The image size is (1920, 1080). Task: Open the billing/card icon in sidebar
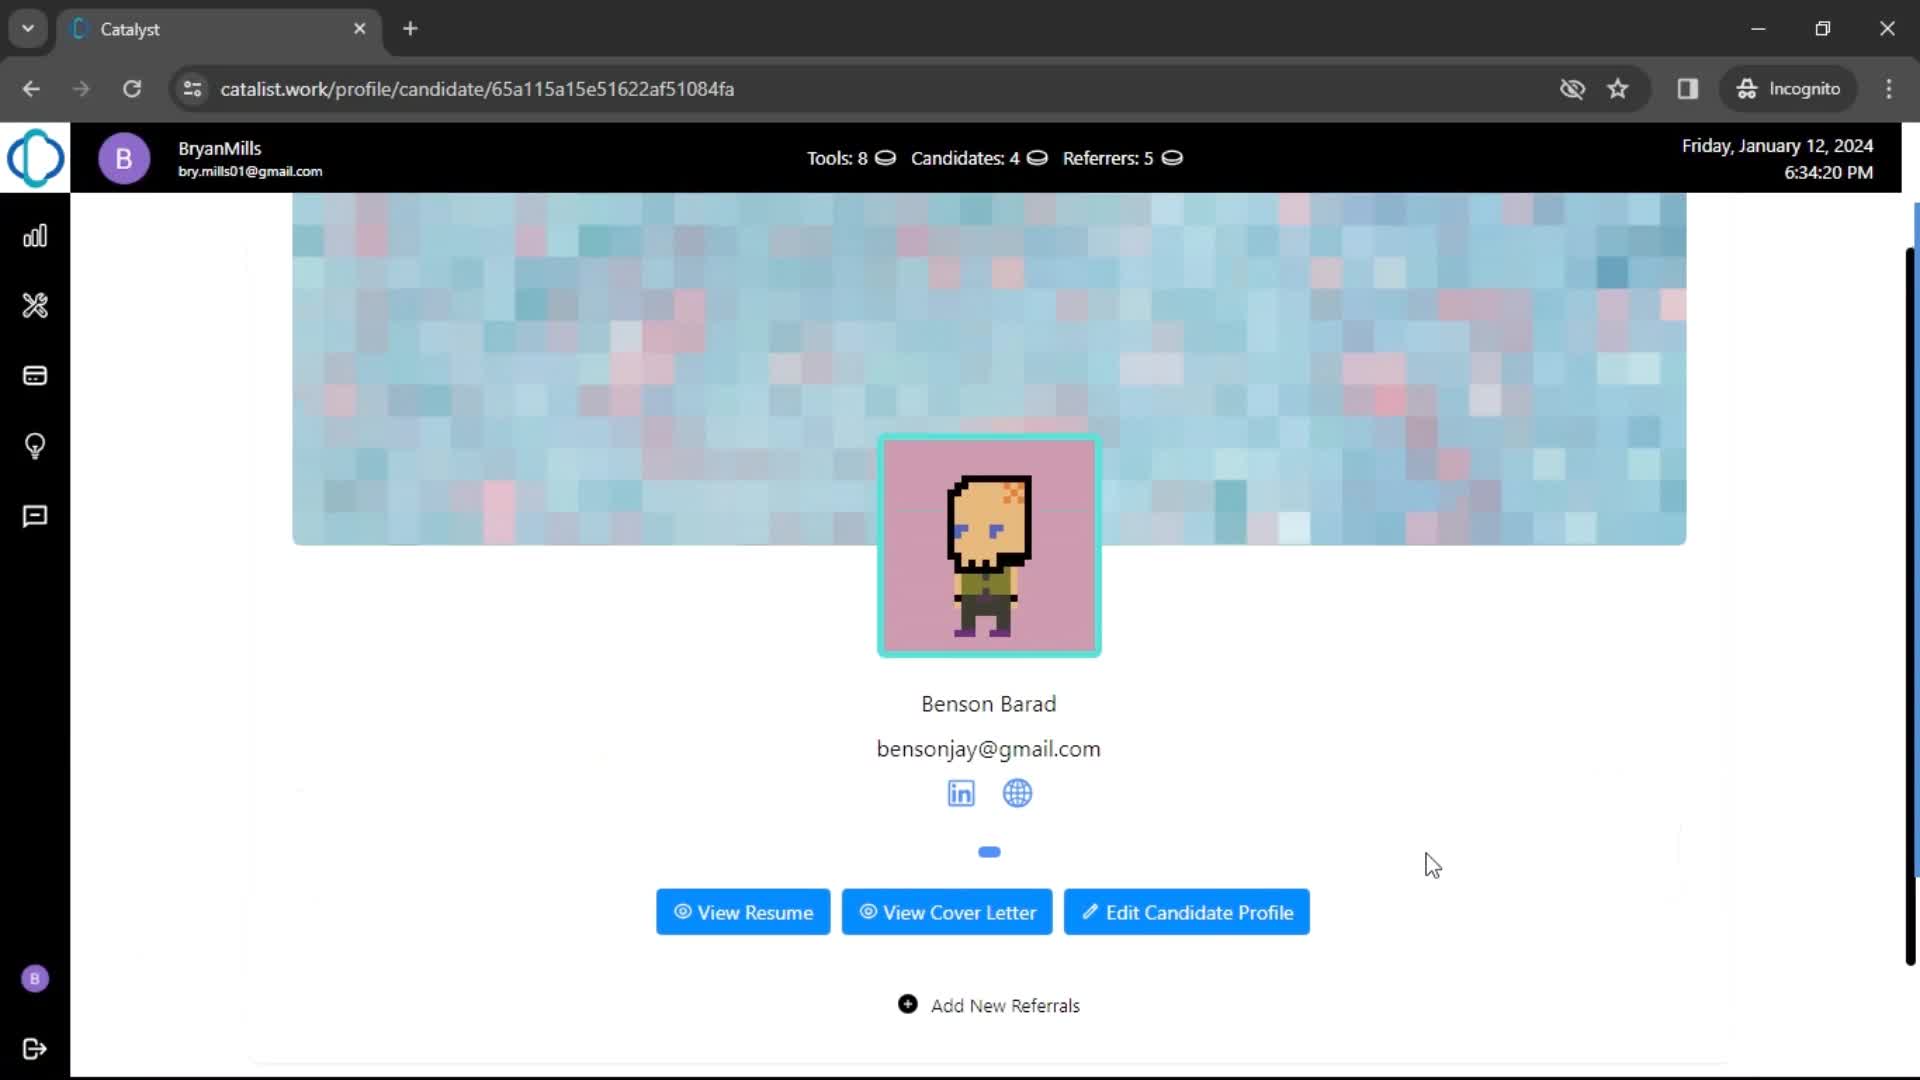36,376
